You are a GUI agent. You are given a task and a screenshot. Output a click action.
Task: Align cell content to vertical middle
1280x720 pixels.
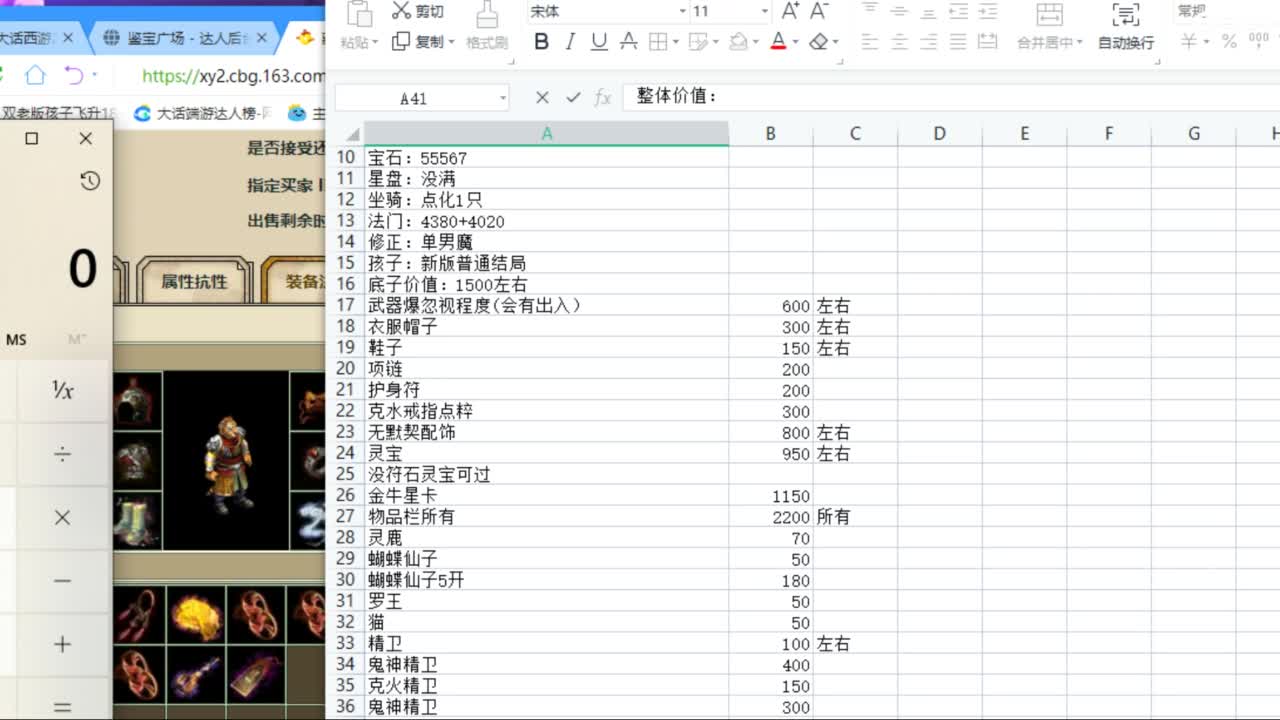click(x=899, y=11)
